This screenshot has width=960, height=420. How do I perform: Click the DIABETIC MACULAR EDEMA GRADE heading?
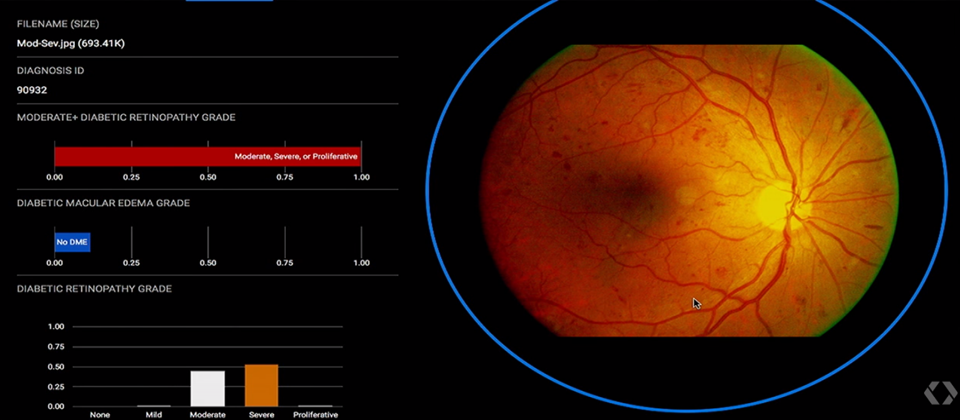pyautogui.click(x=103, y=203)
